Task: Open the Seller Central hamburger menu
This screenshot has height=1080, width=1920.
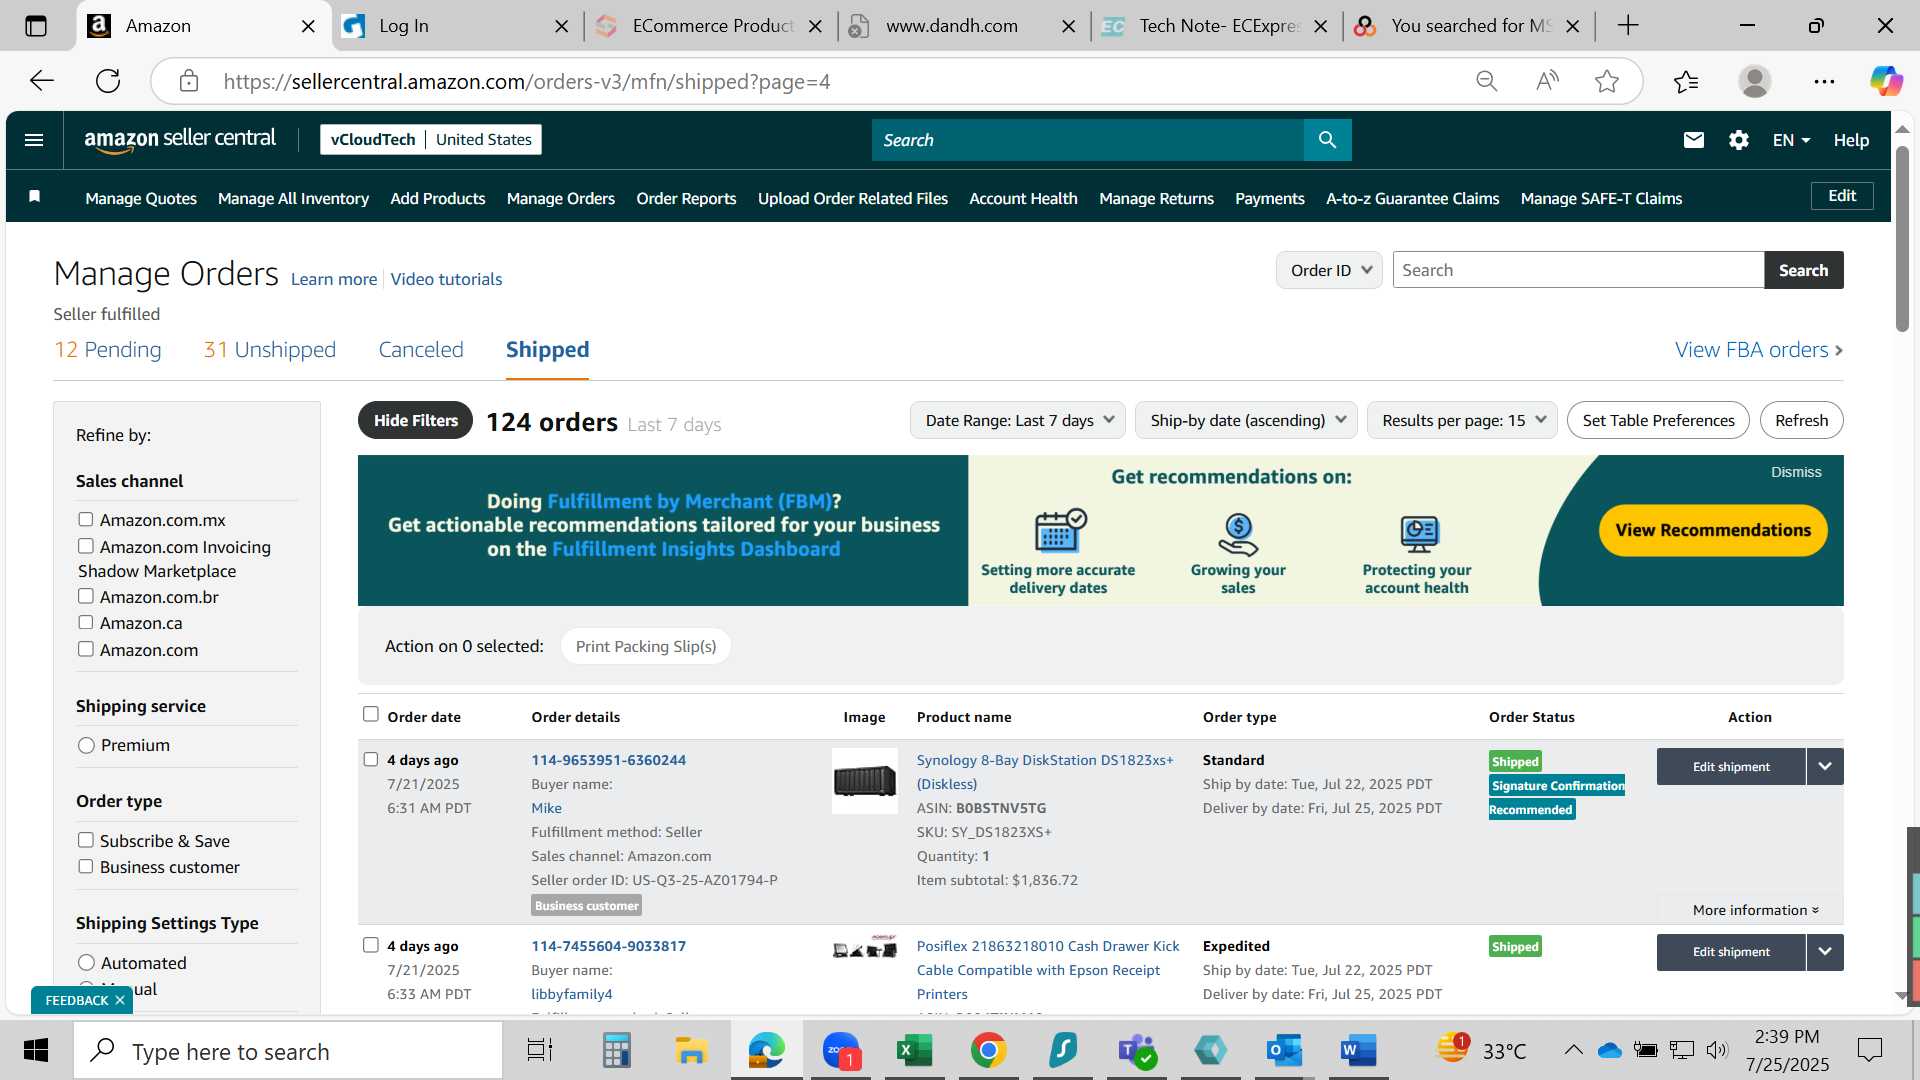Action: tap(34, 140)
